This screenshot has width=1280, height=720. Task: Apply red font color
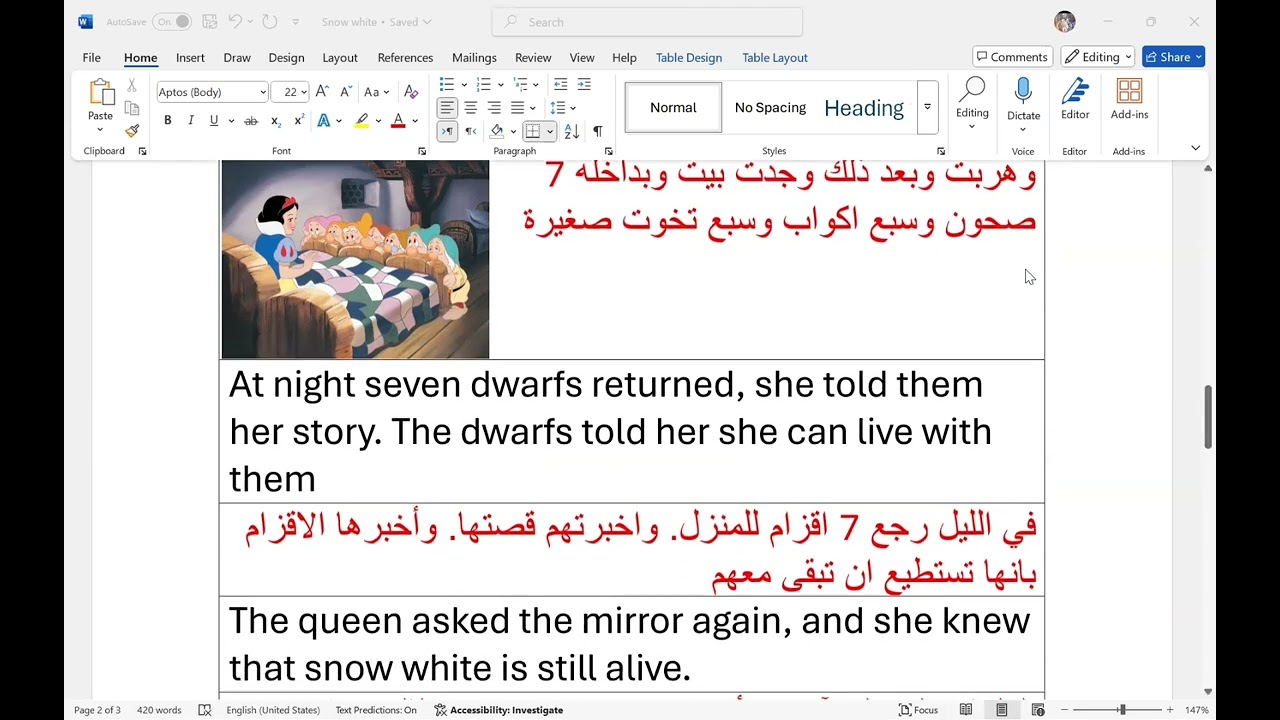pos(398,121)
